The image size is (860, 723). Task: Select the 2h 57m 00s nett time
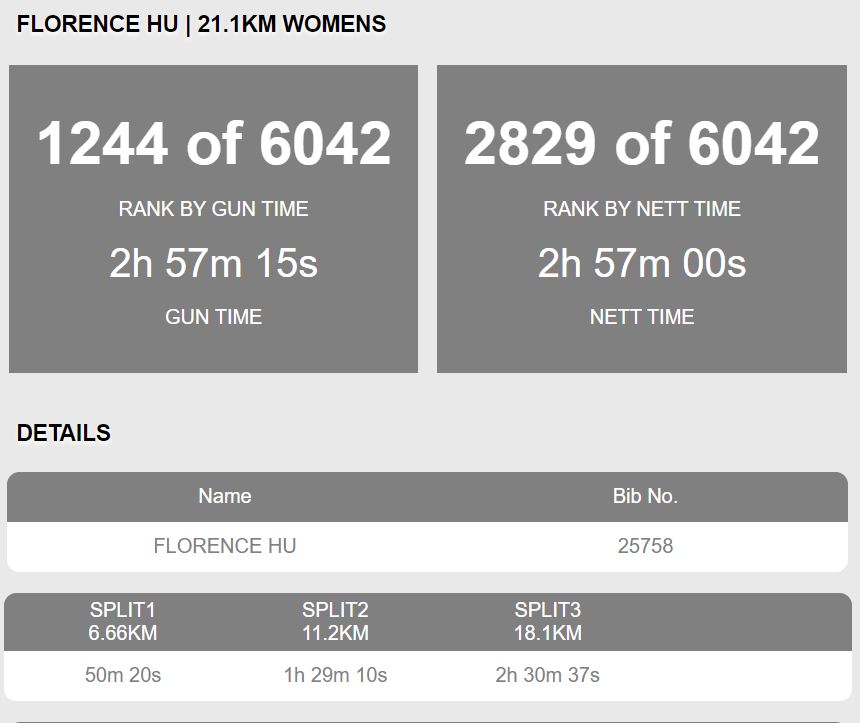click(x=642, y=263)
